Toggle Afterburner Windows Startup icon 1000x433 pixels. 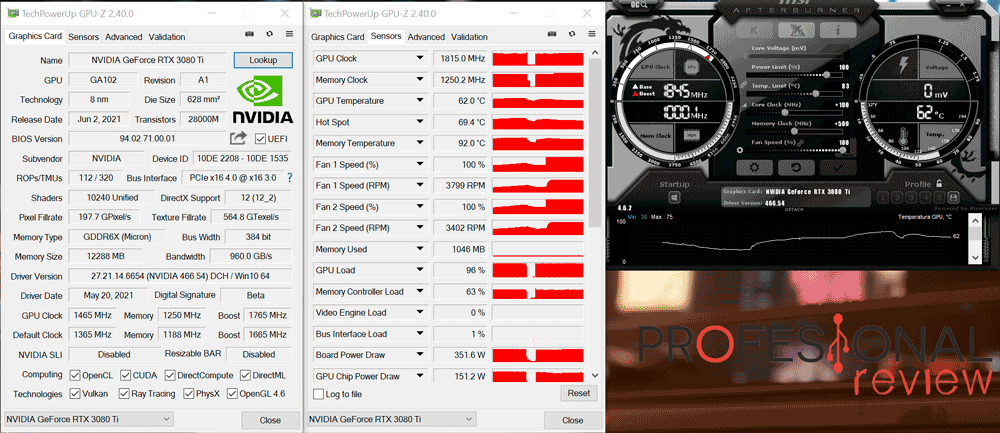point(674,197)
